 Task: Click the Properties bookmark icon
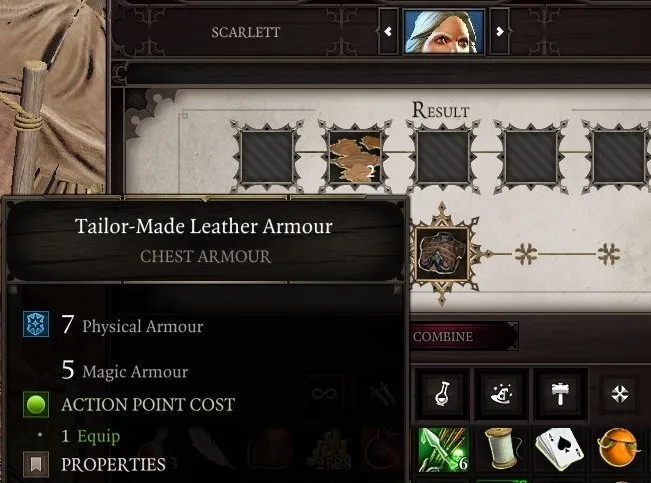pyautogui.click(x=36, y=464)
